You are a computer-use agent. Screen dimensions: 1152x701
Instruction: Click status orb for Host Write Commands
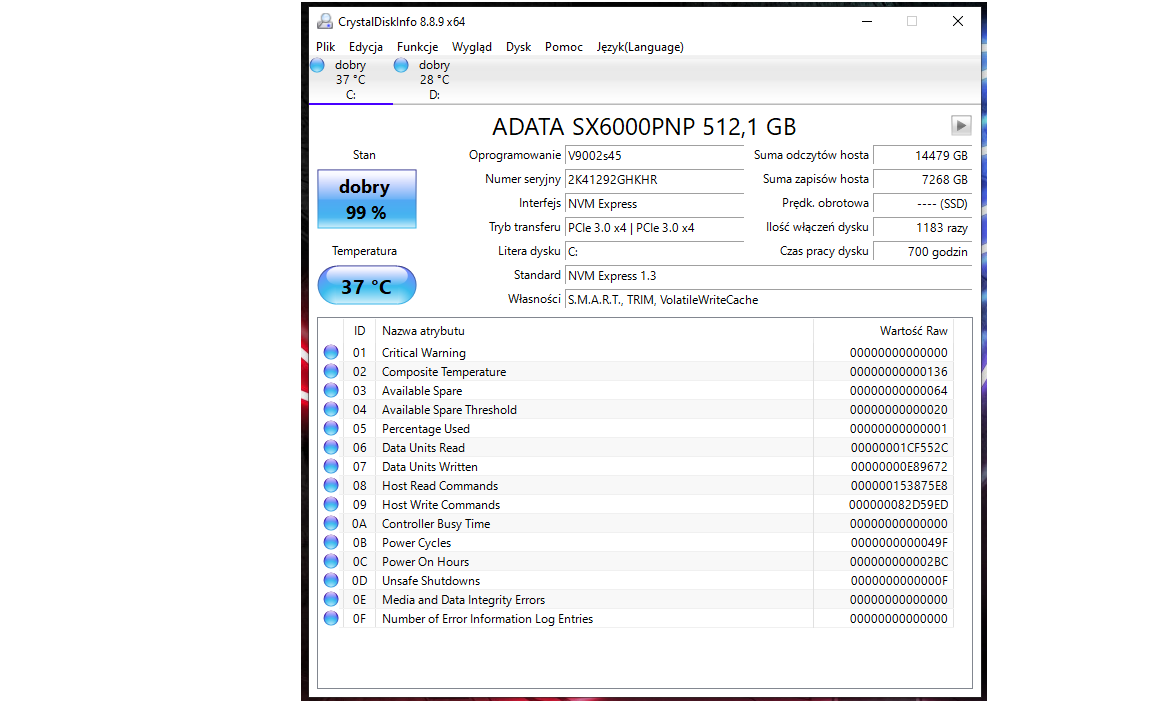point(331,505)
